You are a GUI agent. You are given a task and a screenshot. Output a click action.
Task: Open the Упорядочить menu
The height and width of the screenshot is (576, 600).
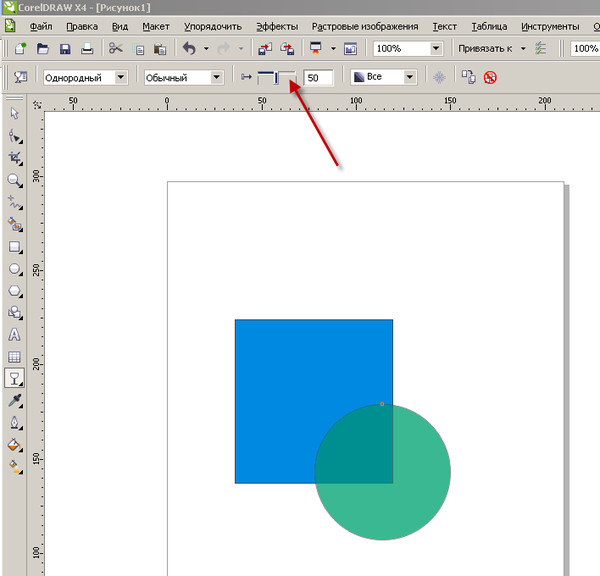coord(213,26)
